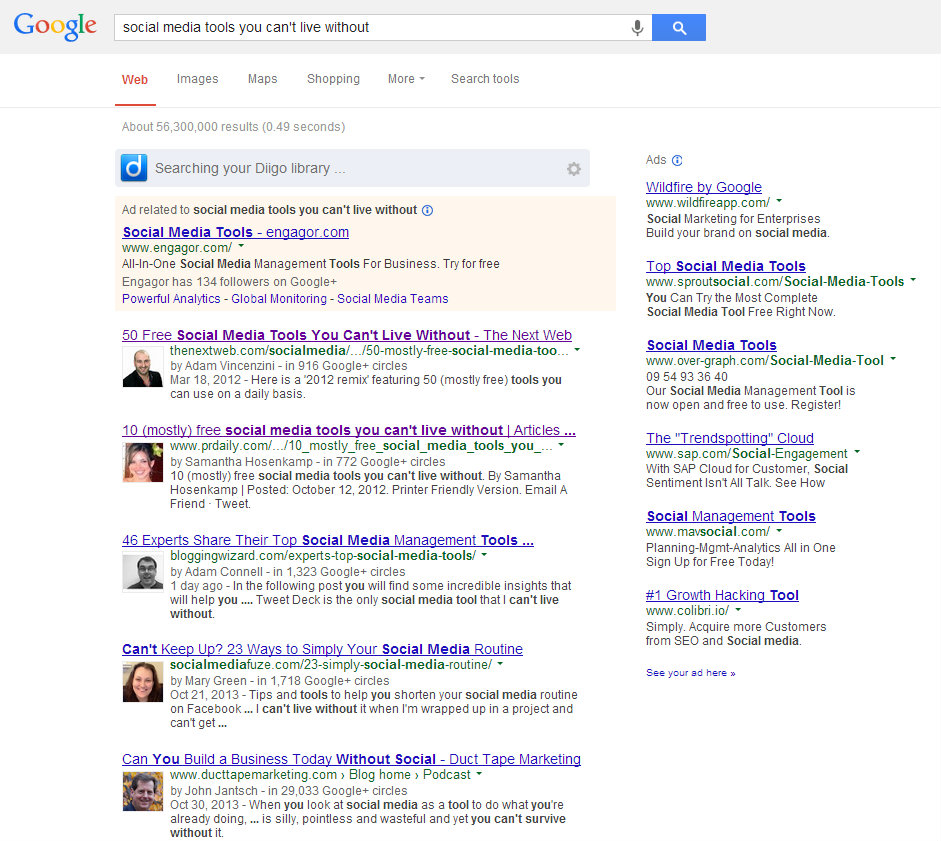Click Samantha Hosenkamp author photo
This screenshot has height=841, width=941.
[x=143, y=462]
